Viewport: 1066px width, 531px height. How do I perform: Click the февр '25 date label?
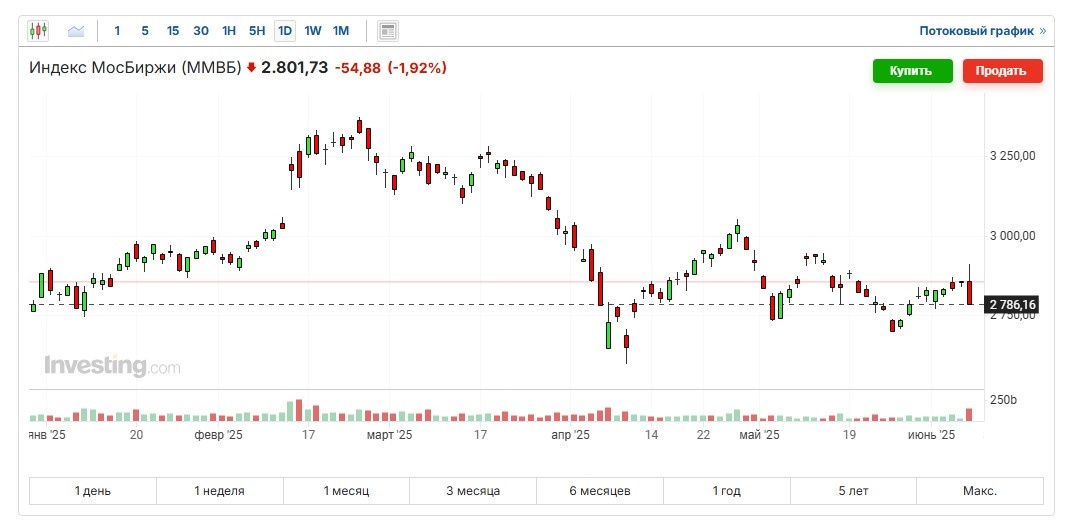pos(218,434)
